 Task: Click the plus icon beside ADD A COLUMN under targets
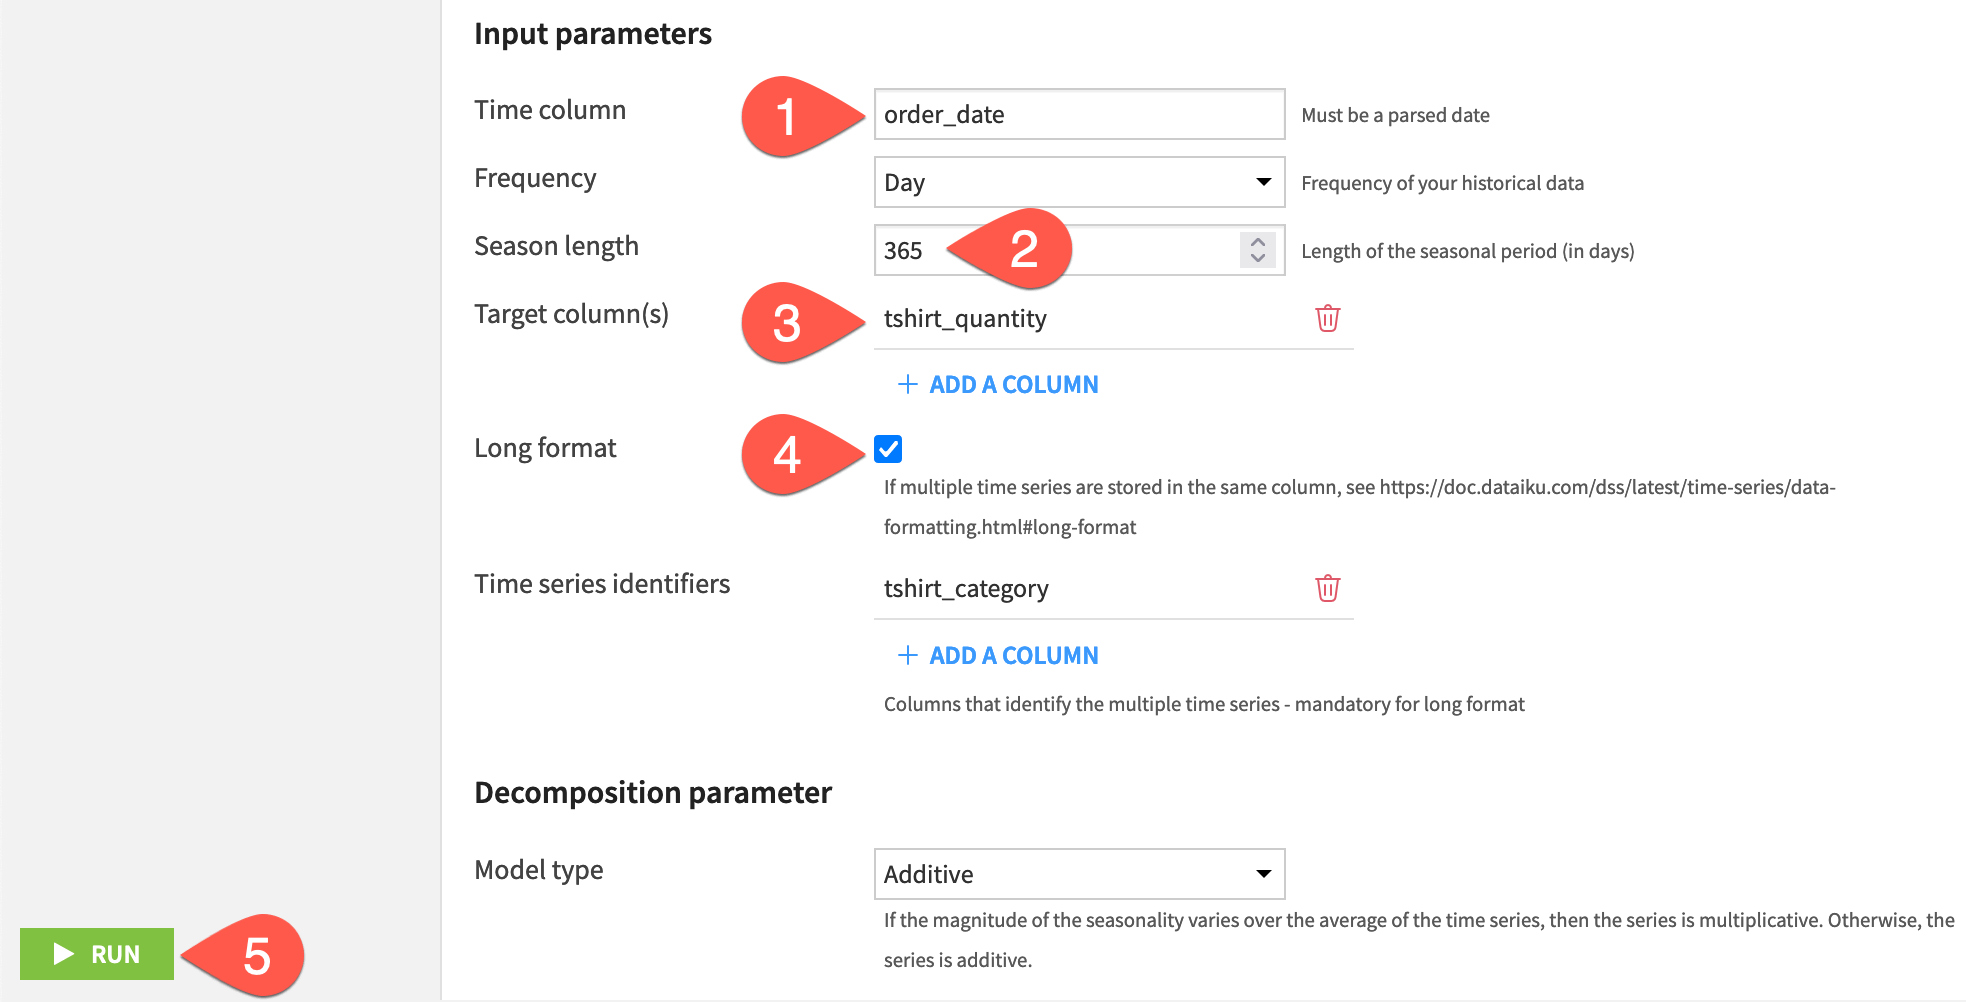tap(908, 384)
